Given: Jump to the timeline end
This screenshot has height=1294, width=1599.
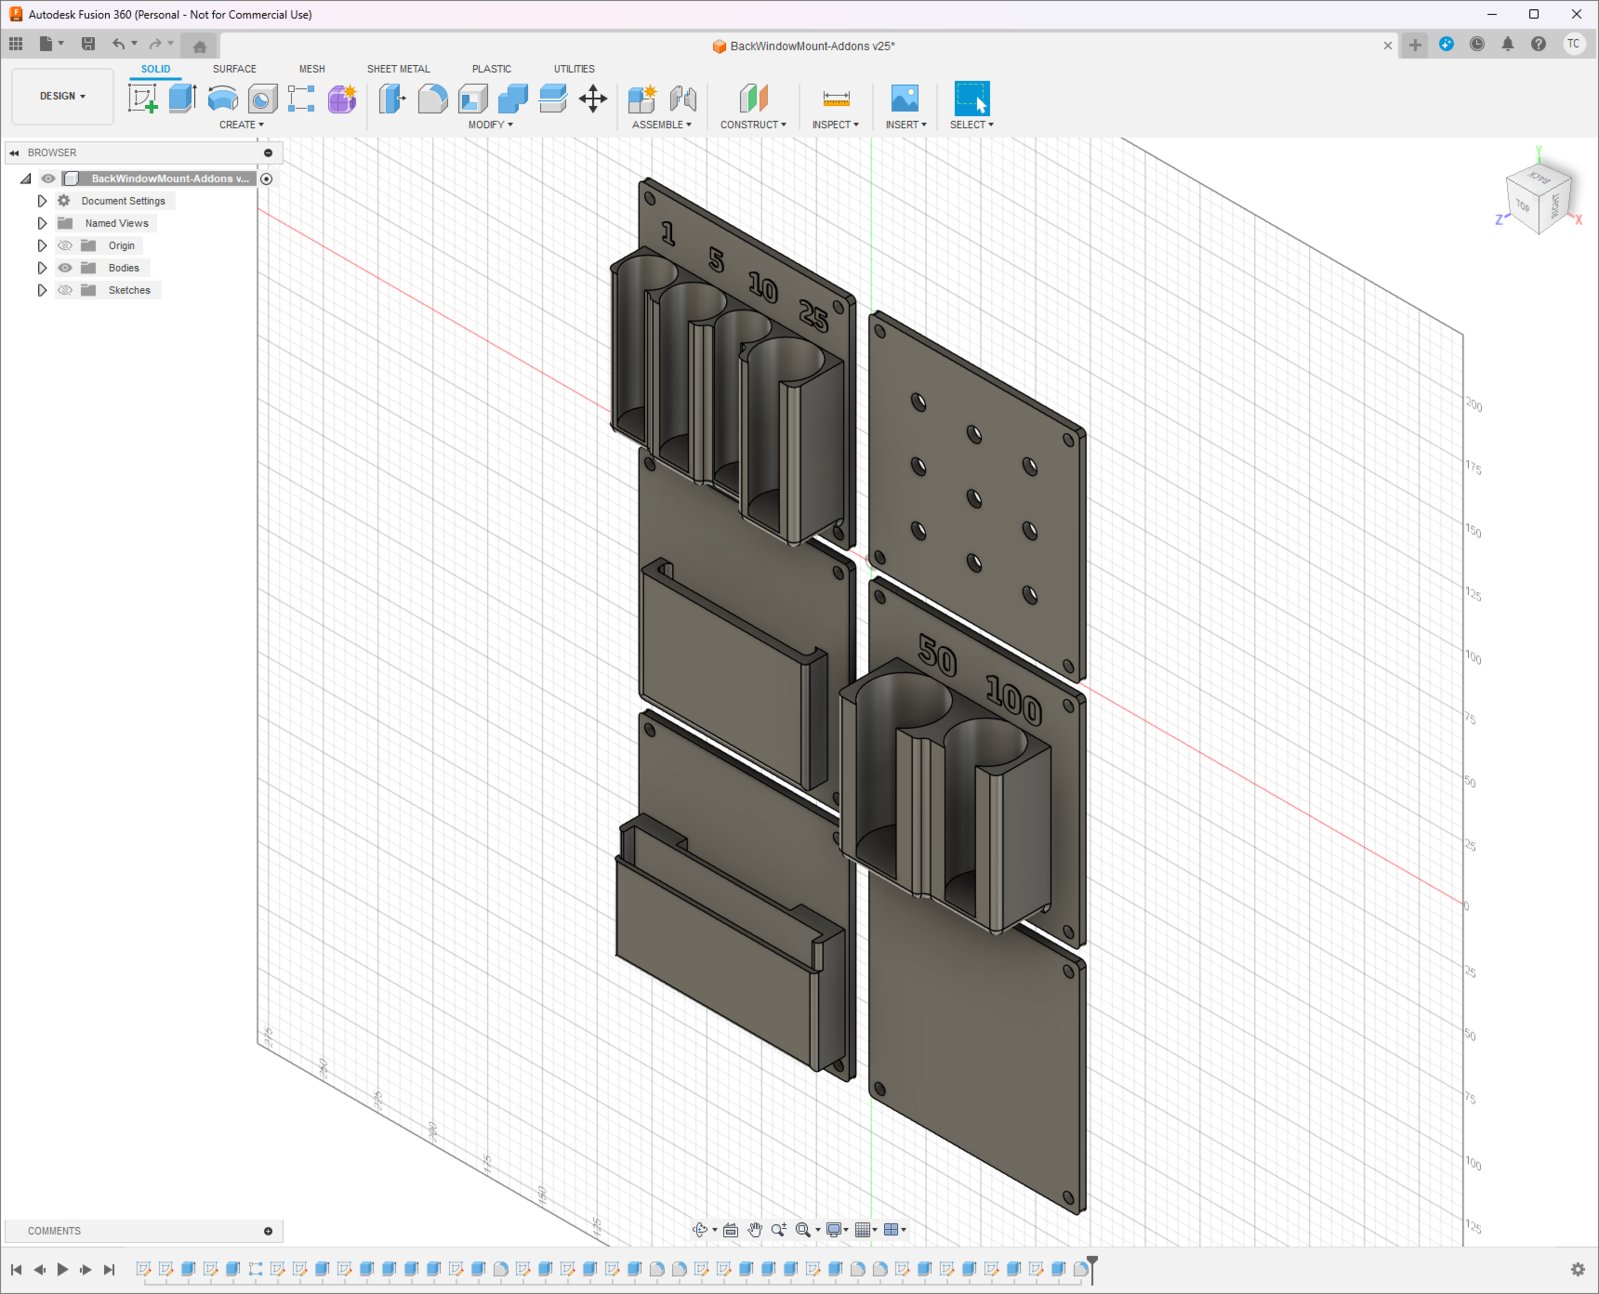Looking at the screenshot, I should 110,1270.
